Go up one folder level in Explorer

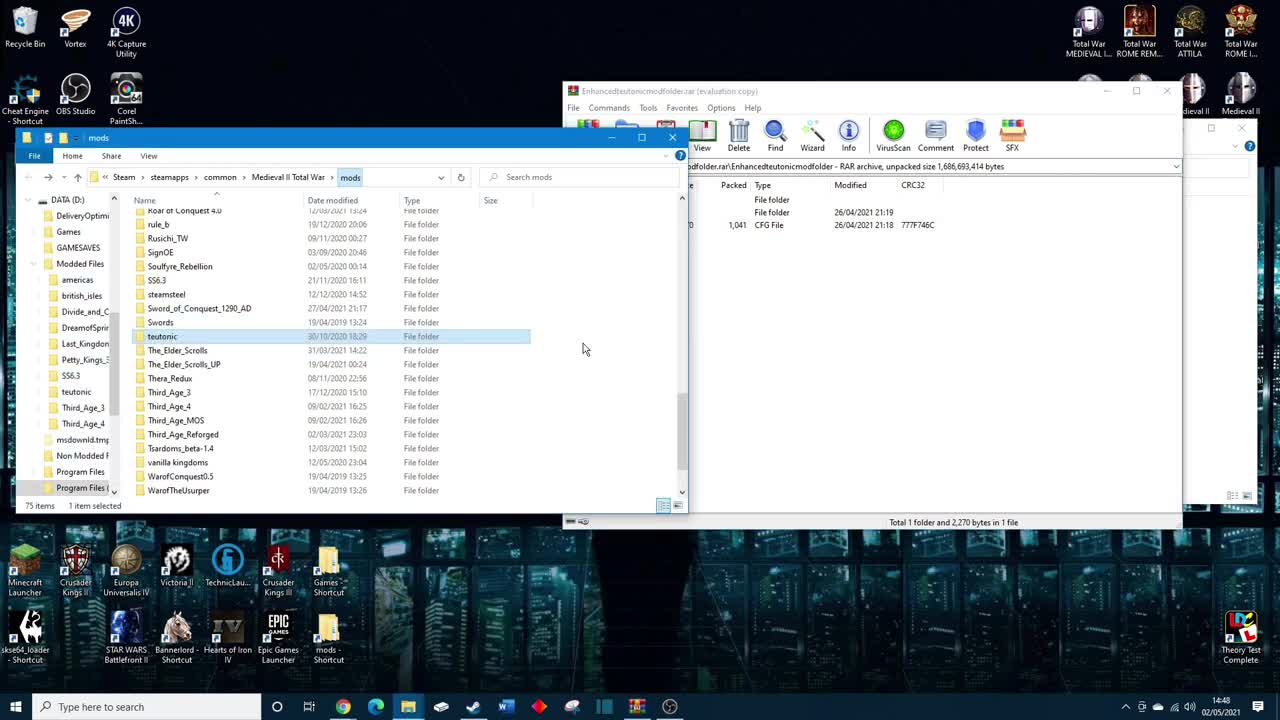point(77,177)
